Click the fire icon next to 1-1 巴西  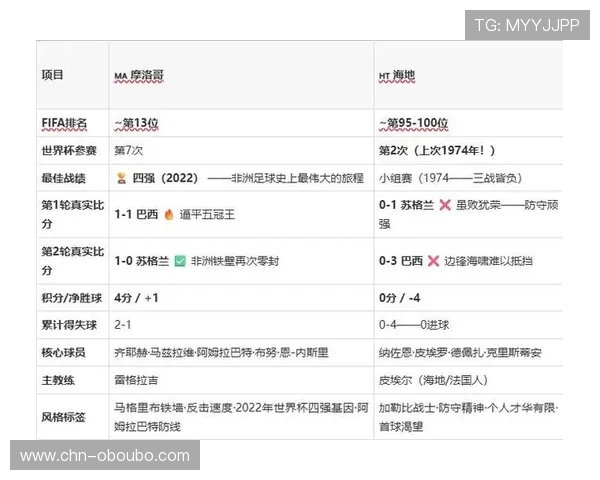(x=169, y=214)
